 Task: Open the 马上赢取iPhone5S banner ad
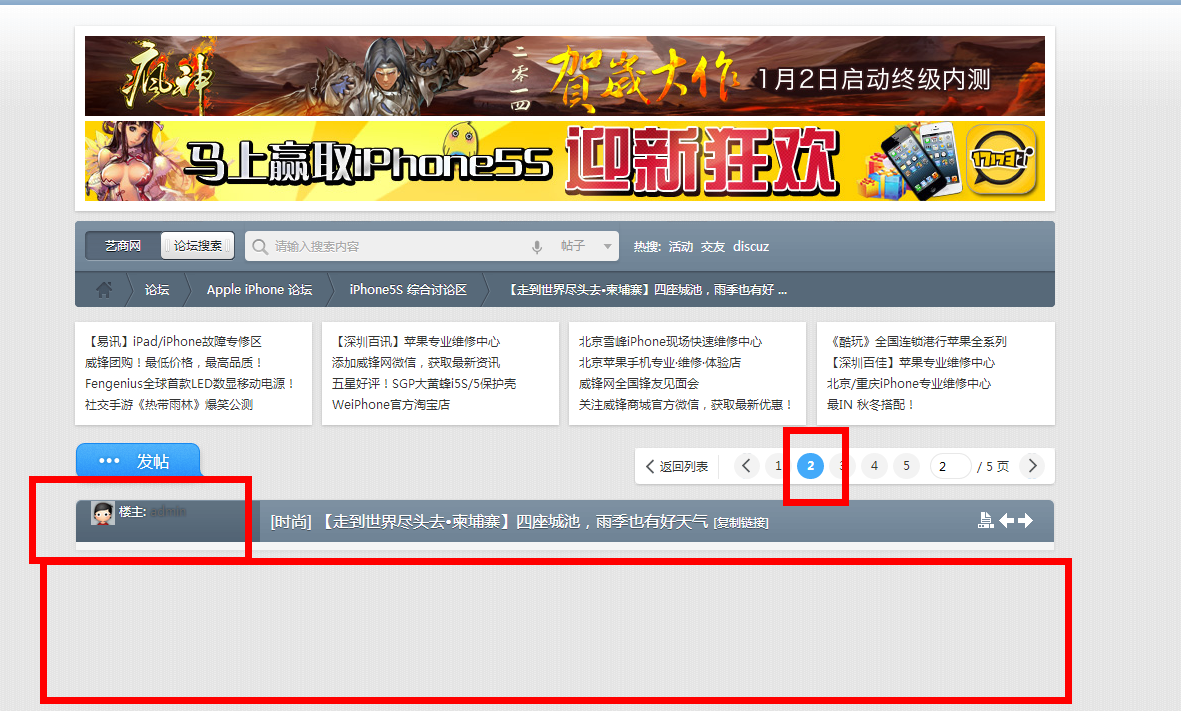[565, 161]
